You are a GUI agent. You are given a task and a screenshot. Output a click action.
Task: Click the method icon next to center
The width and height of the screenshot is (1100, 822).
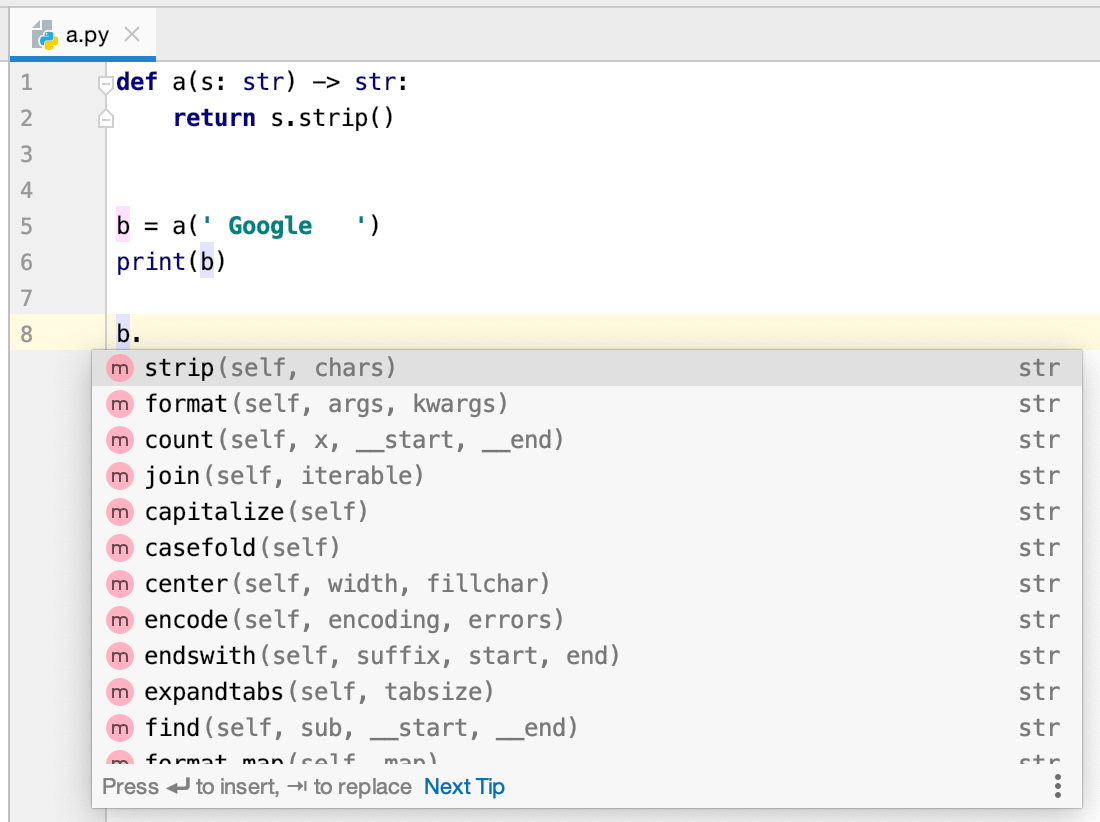[120, 584]
